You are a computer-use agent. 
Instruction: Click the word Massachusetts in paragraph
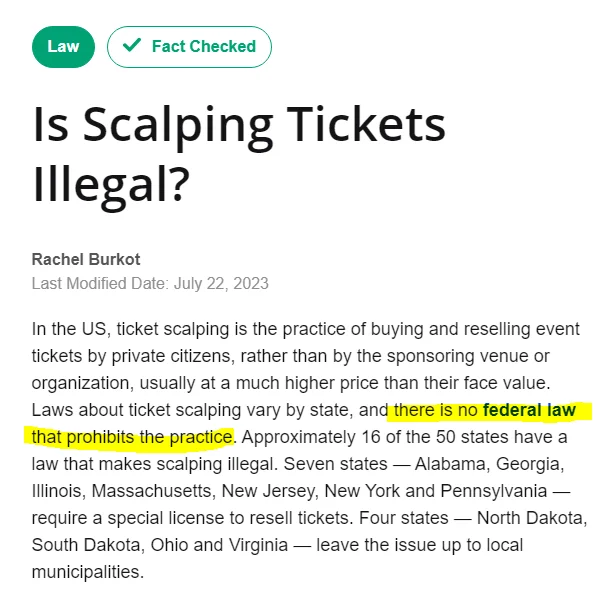(153, 491)
